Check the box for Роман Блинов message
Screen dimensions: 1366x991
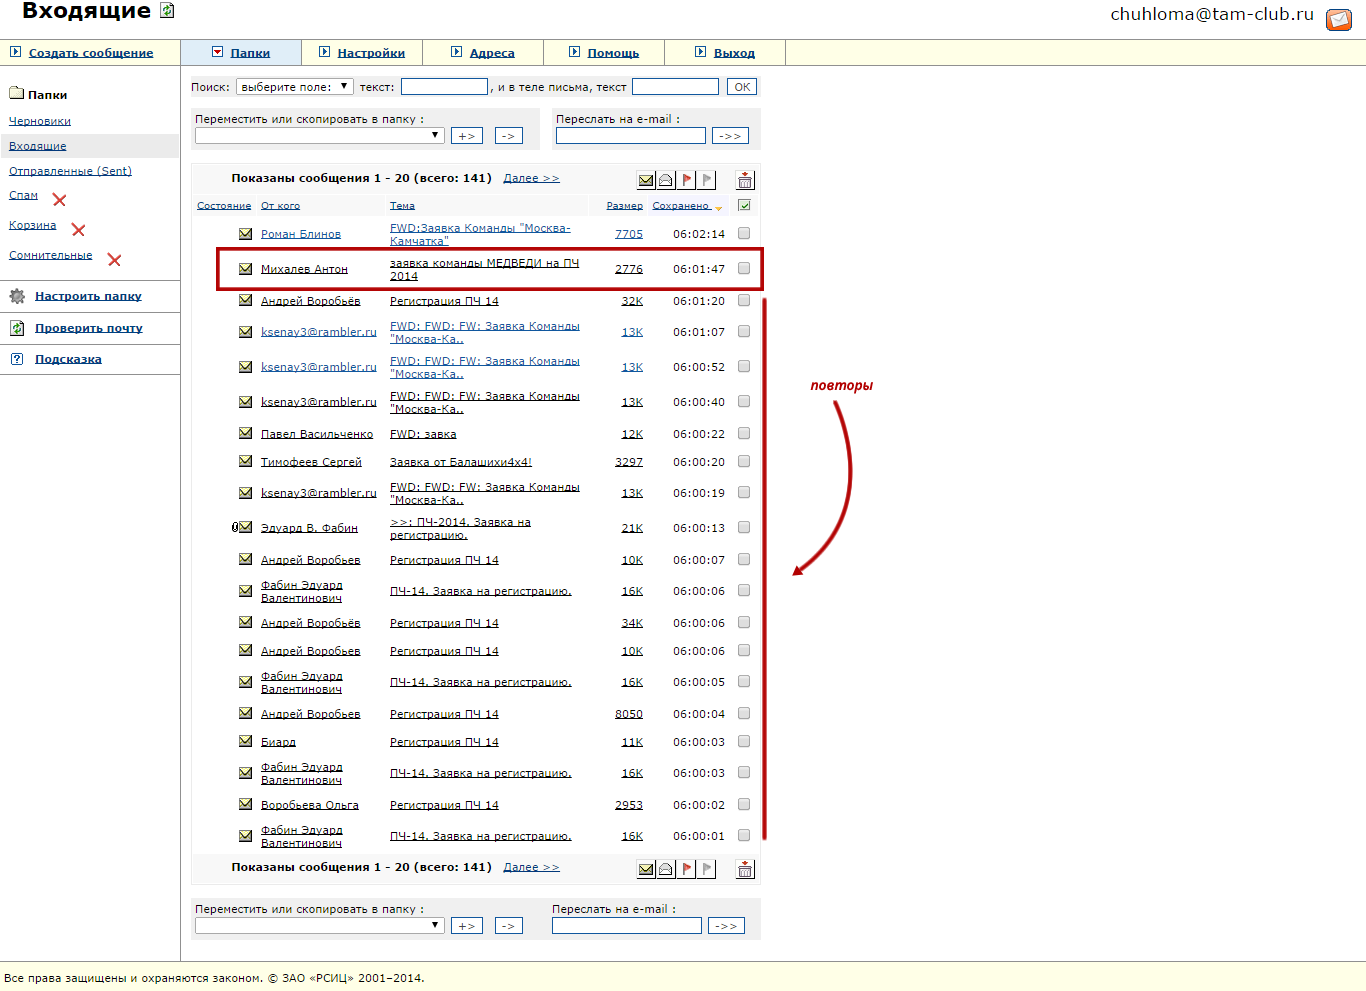pyautogui.click(x=744, y=233)
